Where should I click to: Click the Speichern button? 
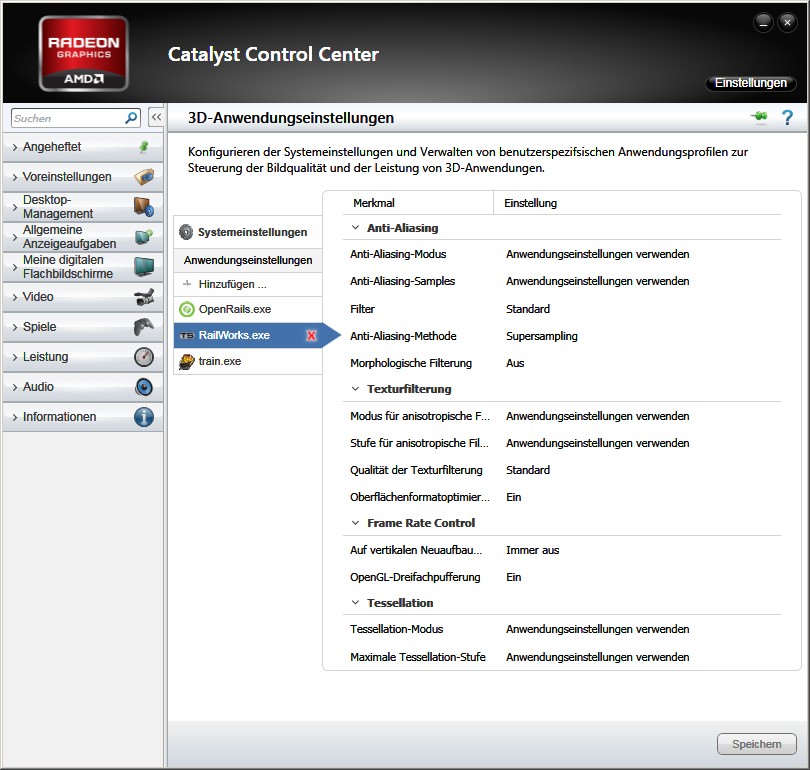click(x=757, y=744)
